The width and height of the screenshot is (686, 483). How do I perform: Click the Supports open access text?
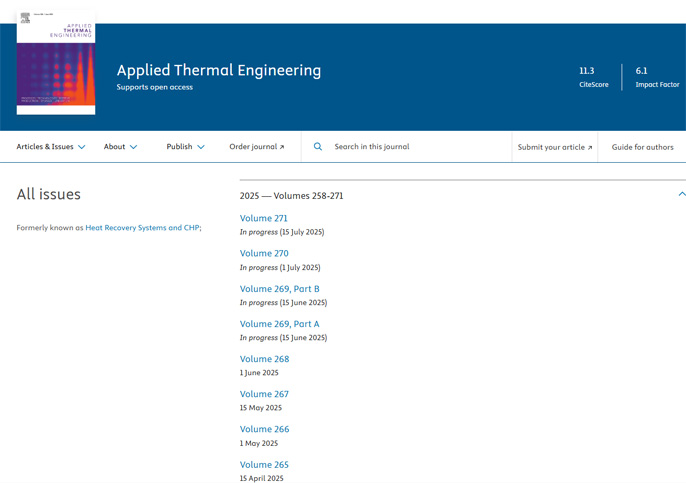[154, 87]
